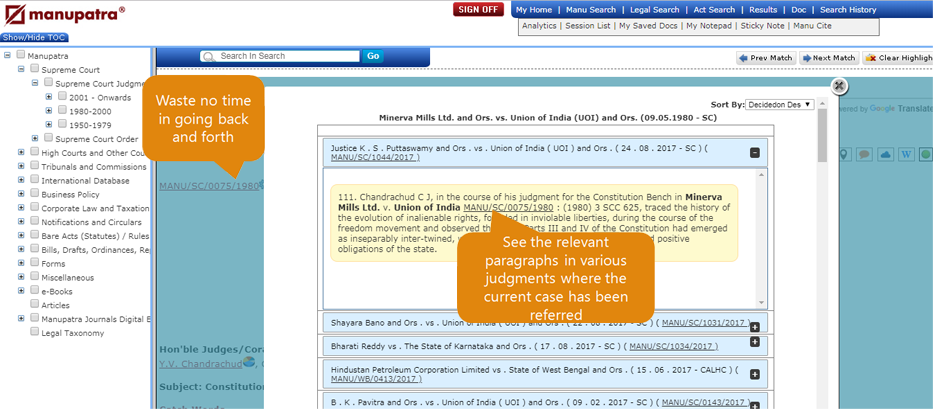Screen dimensions: 934x410
Task: Check the 1950-1979 checkbox
Action: [x=63, y=124]
